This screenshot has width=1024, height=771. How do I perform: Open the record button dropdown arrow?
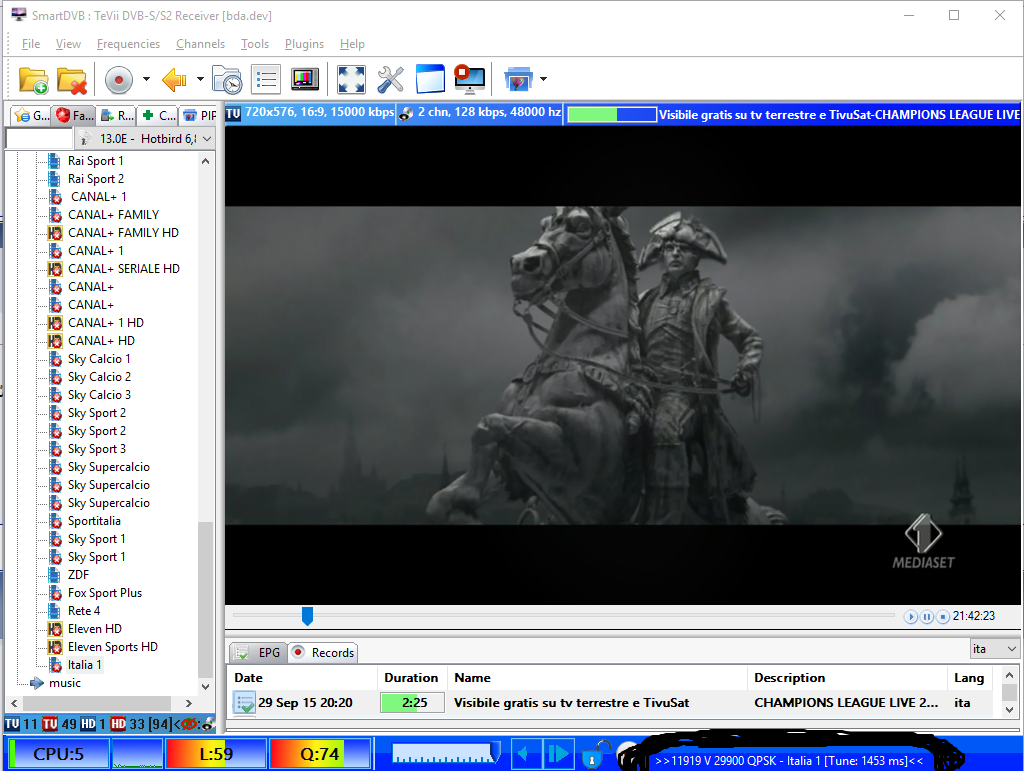pyautogui.click(x=146, y=80)
